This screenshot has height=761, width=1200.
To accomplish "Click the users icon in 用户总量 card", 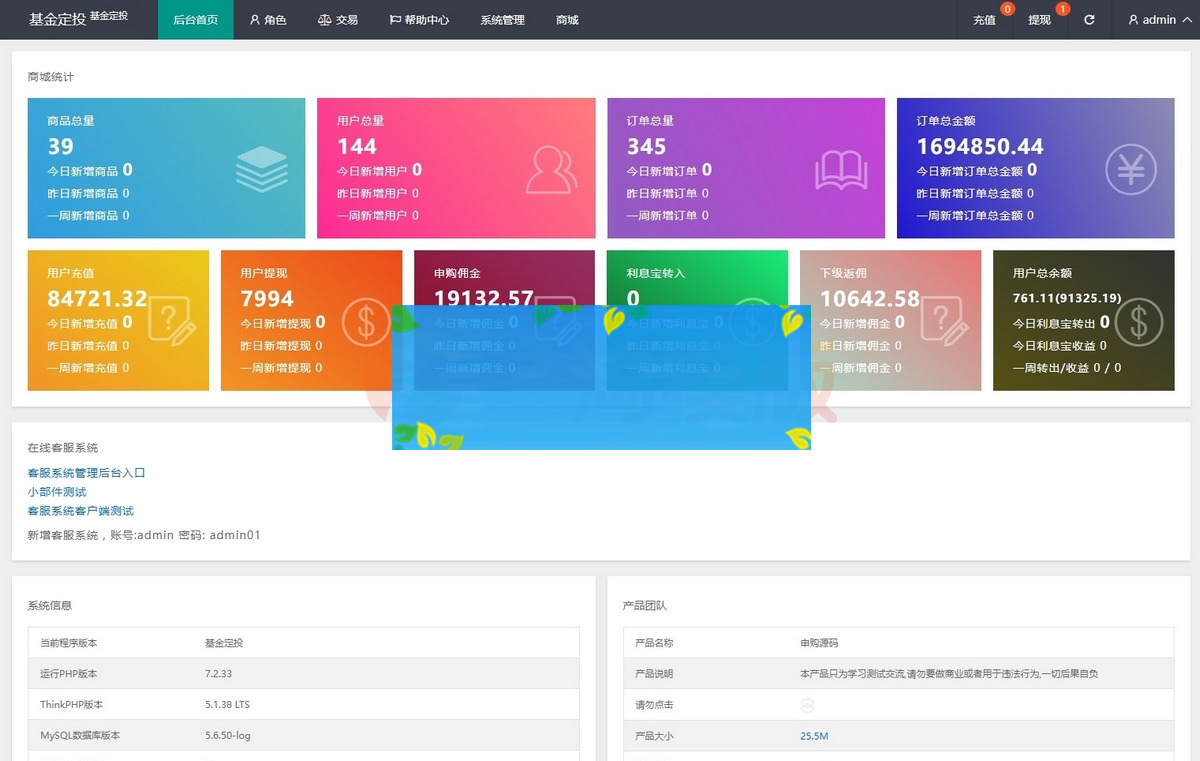I will (551, 169).
